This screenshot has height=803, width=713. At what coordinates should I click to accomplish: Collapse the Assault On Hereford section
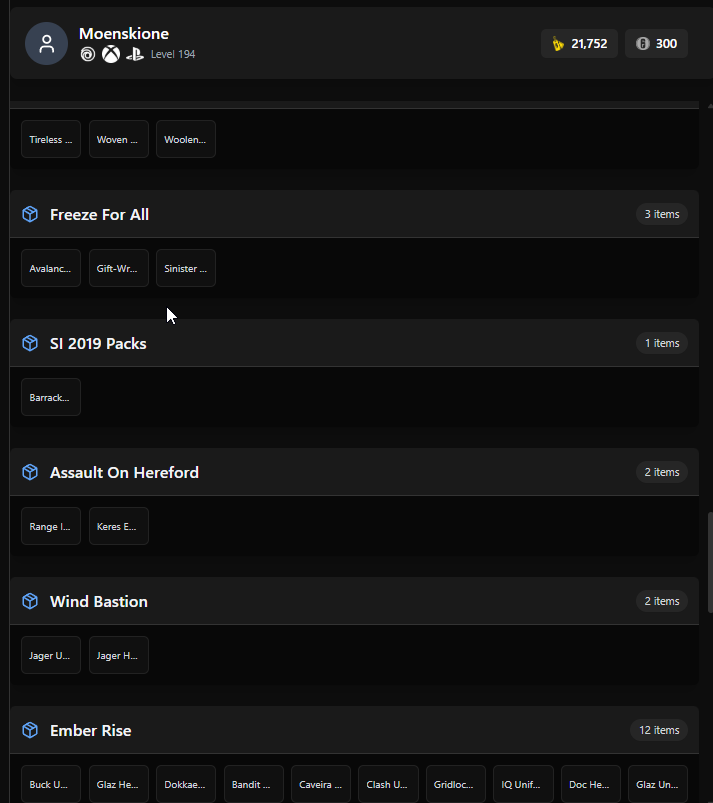tap(354, 472)
